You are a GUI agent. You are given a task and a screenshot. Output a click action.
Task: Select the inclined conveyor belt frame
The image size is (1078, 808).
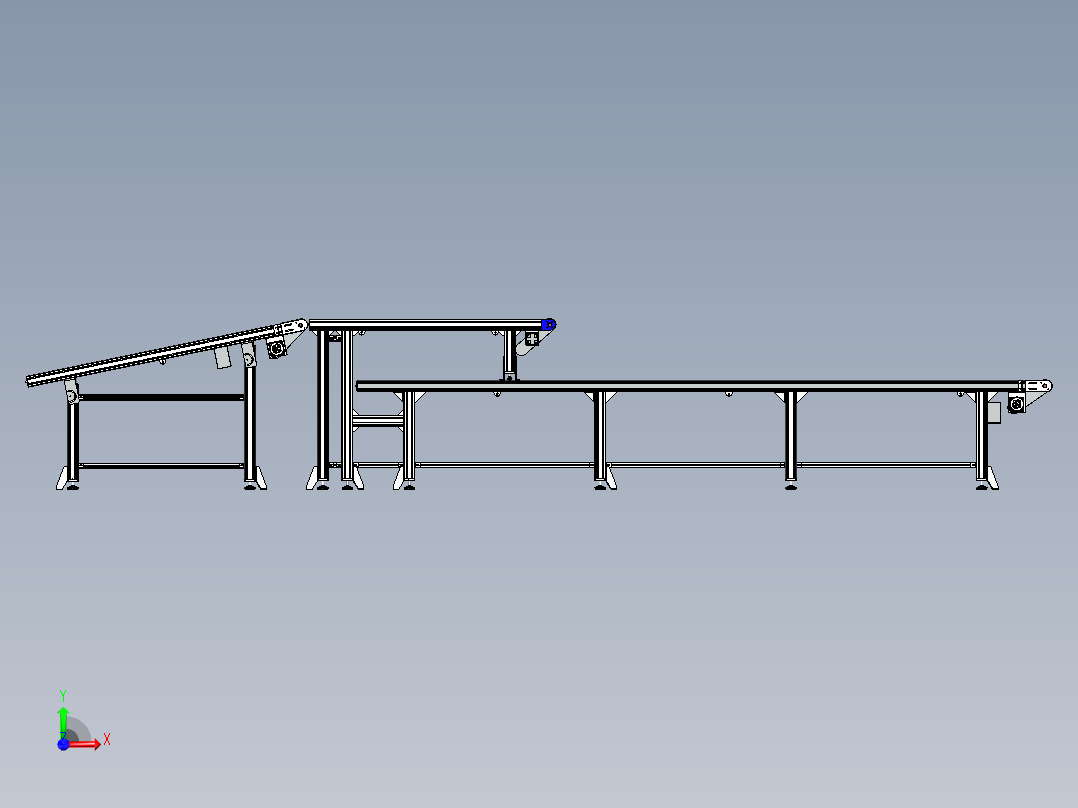pyautogui.click(x=155, y=356)
